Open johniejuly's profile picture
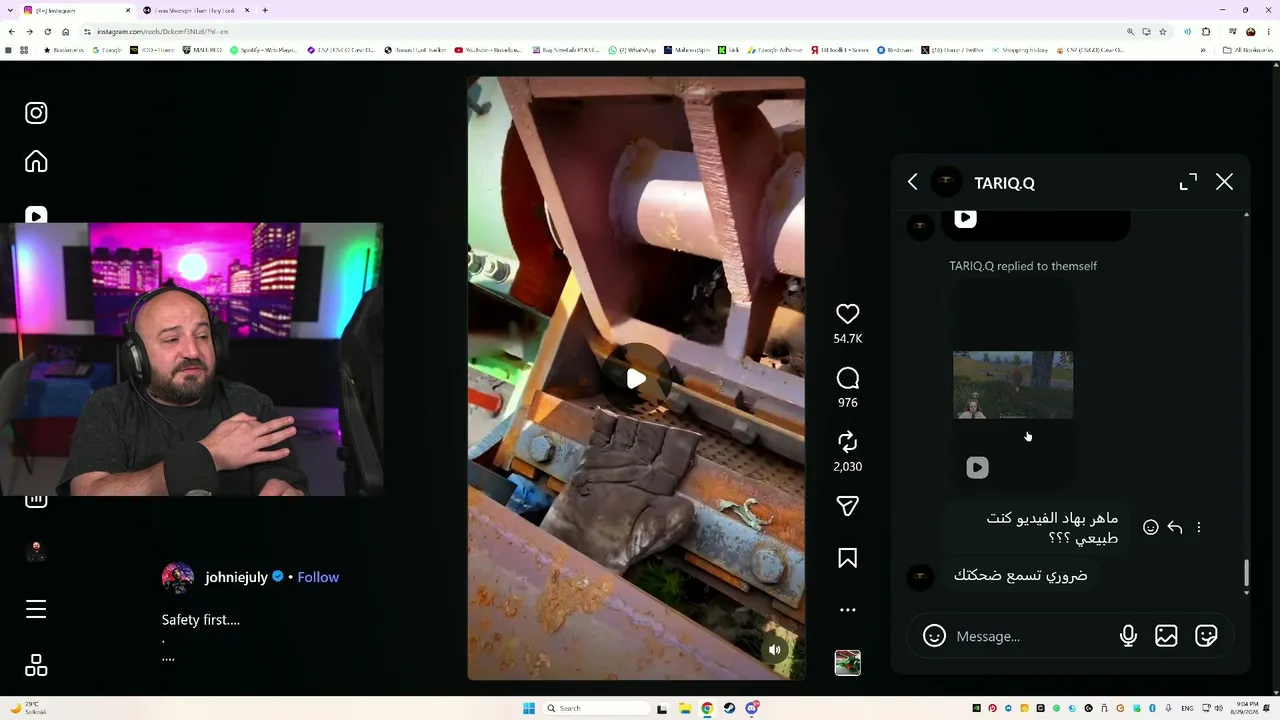The image size is (1280, 720). (178, 578)
